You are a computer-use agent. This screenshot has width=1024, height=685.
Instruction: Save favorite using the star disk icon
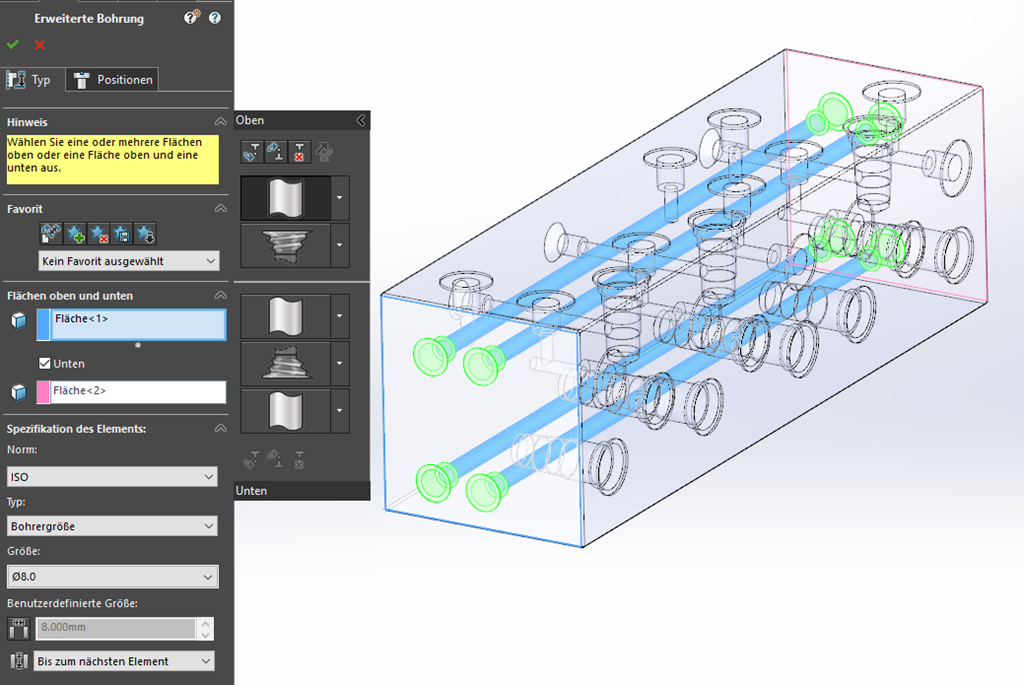click(121, 233)
